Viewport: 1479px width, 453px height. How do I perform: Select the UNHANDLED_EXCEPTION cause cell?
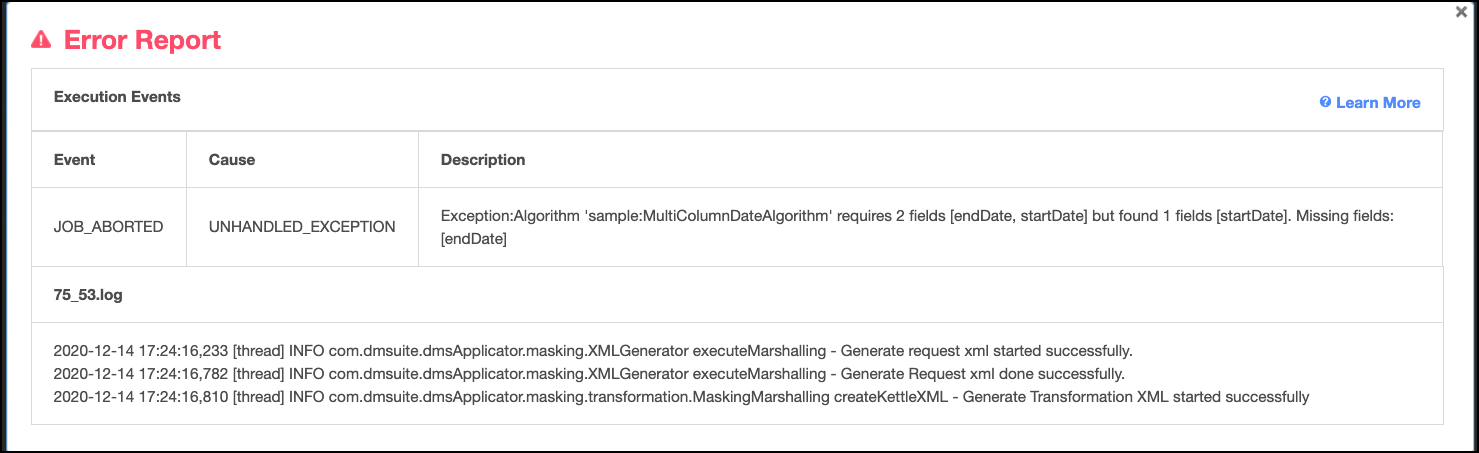(x=302, y=227)
